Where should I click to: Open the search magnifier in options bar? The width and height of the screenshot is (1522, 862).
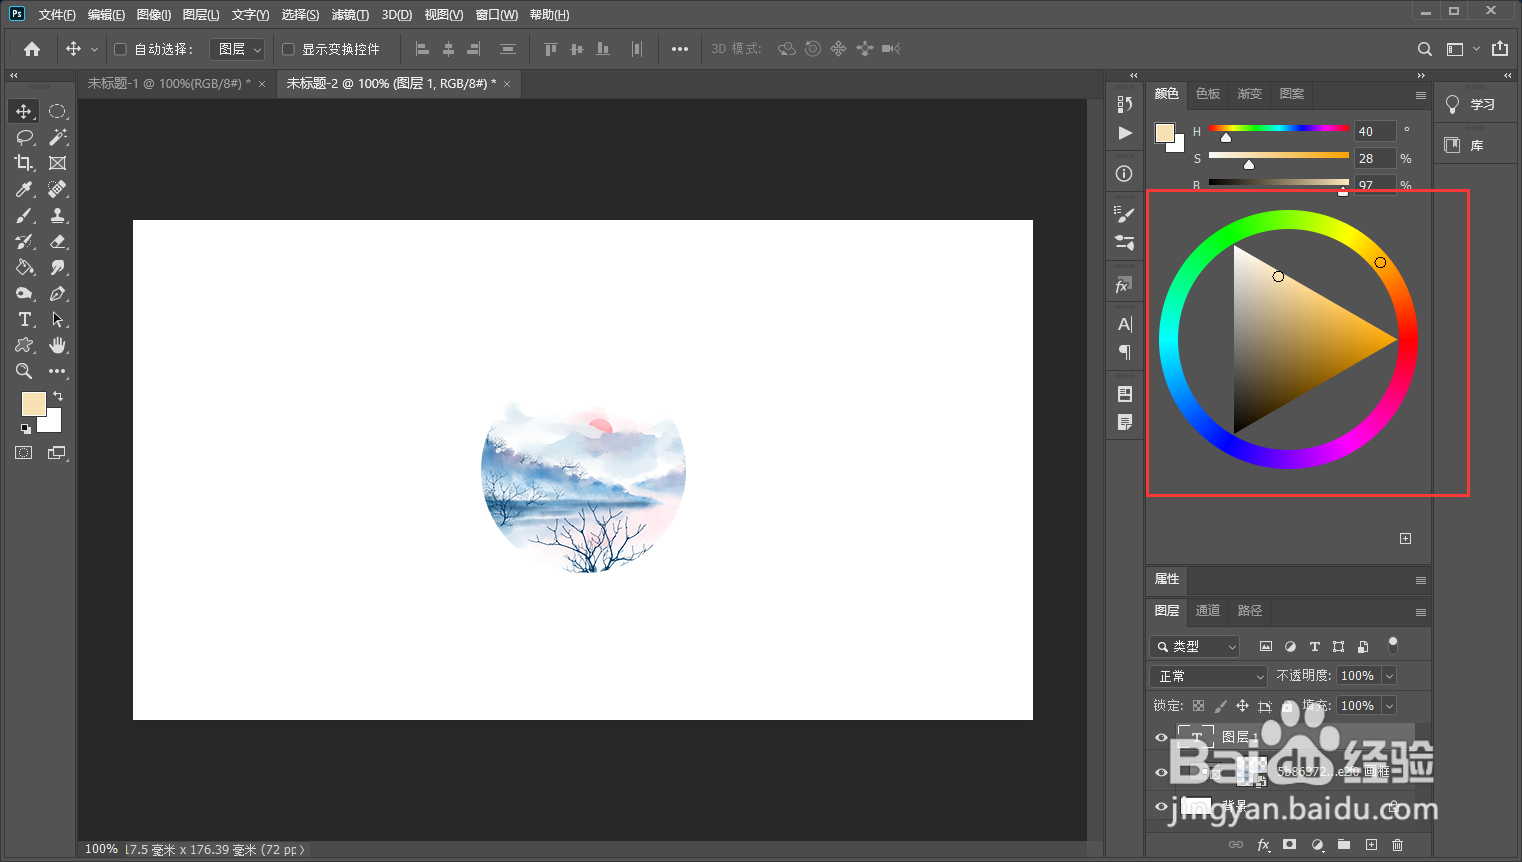click(1425, 49)
